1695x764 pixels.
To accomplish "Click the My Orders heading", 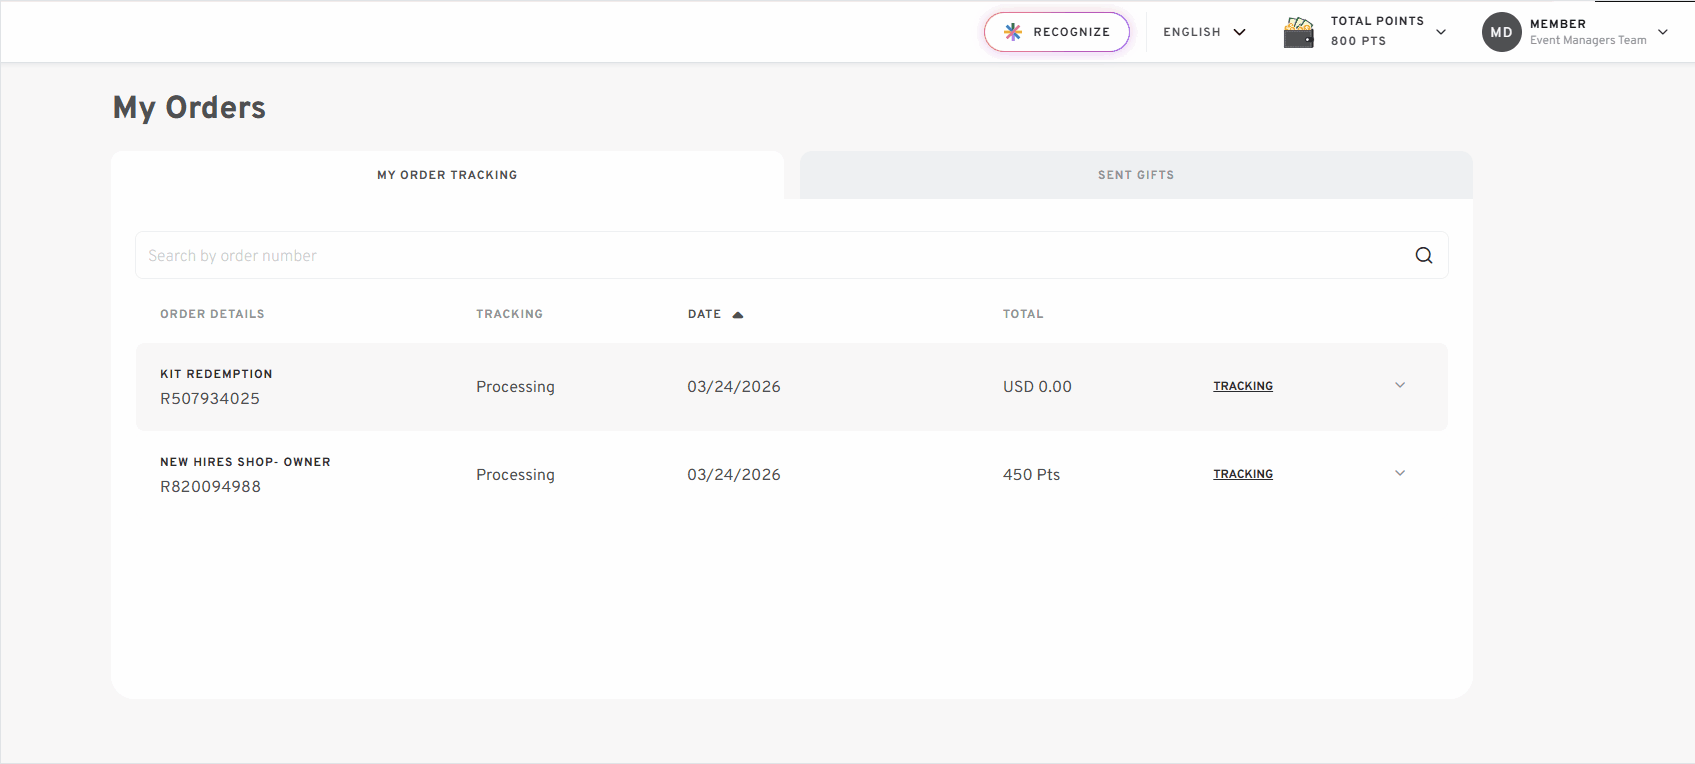I will pyautogui.click(x=189, y=108).
